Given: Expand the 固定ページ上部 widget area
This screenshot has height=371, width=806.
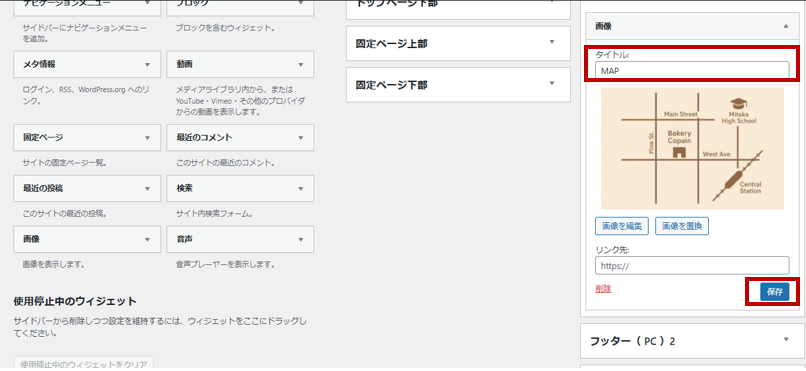Looking at the screenshot, I should [x=553, y=42].
